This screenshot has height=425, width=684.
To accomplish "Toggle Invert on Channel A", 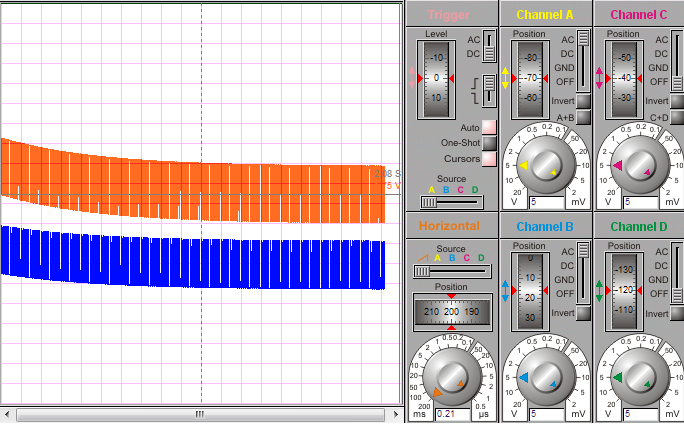I will click(x=582, y=101).
